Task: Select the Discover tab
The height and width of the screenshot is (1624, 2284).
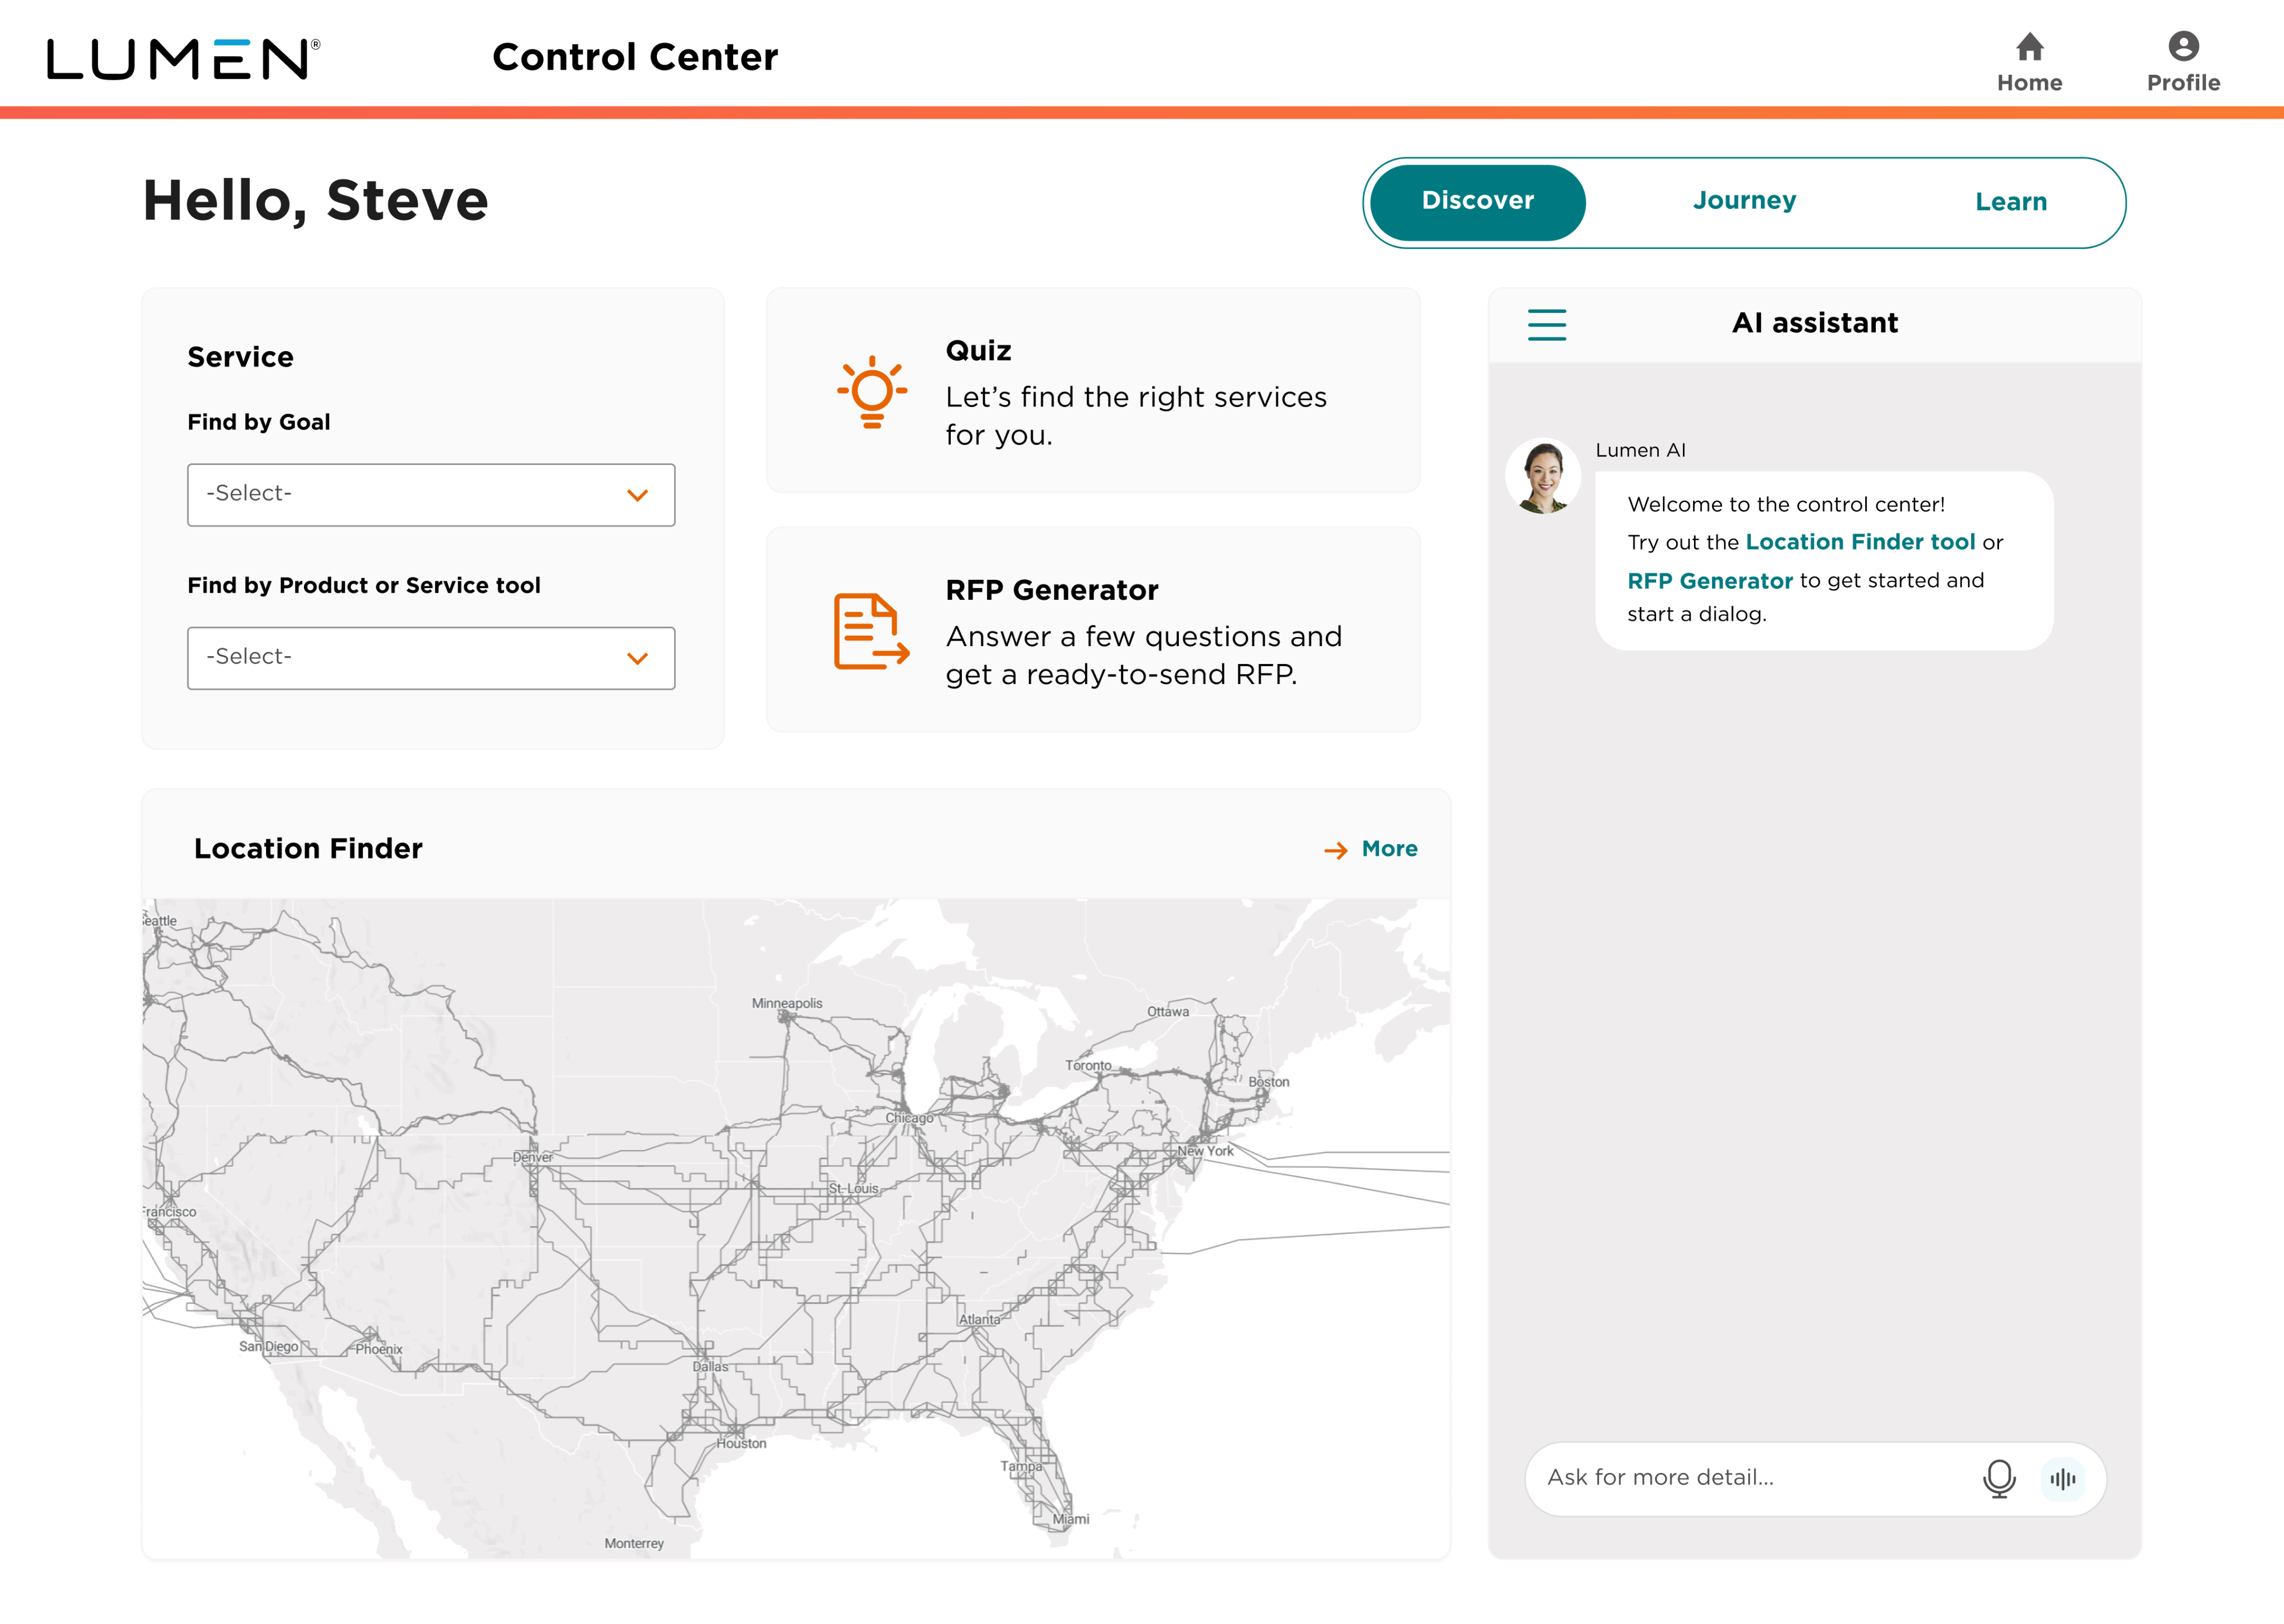Action: coord(1477,202)
